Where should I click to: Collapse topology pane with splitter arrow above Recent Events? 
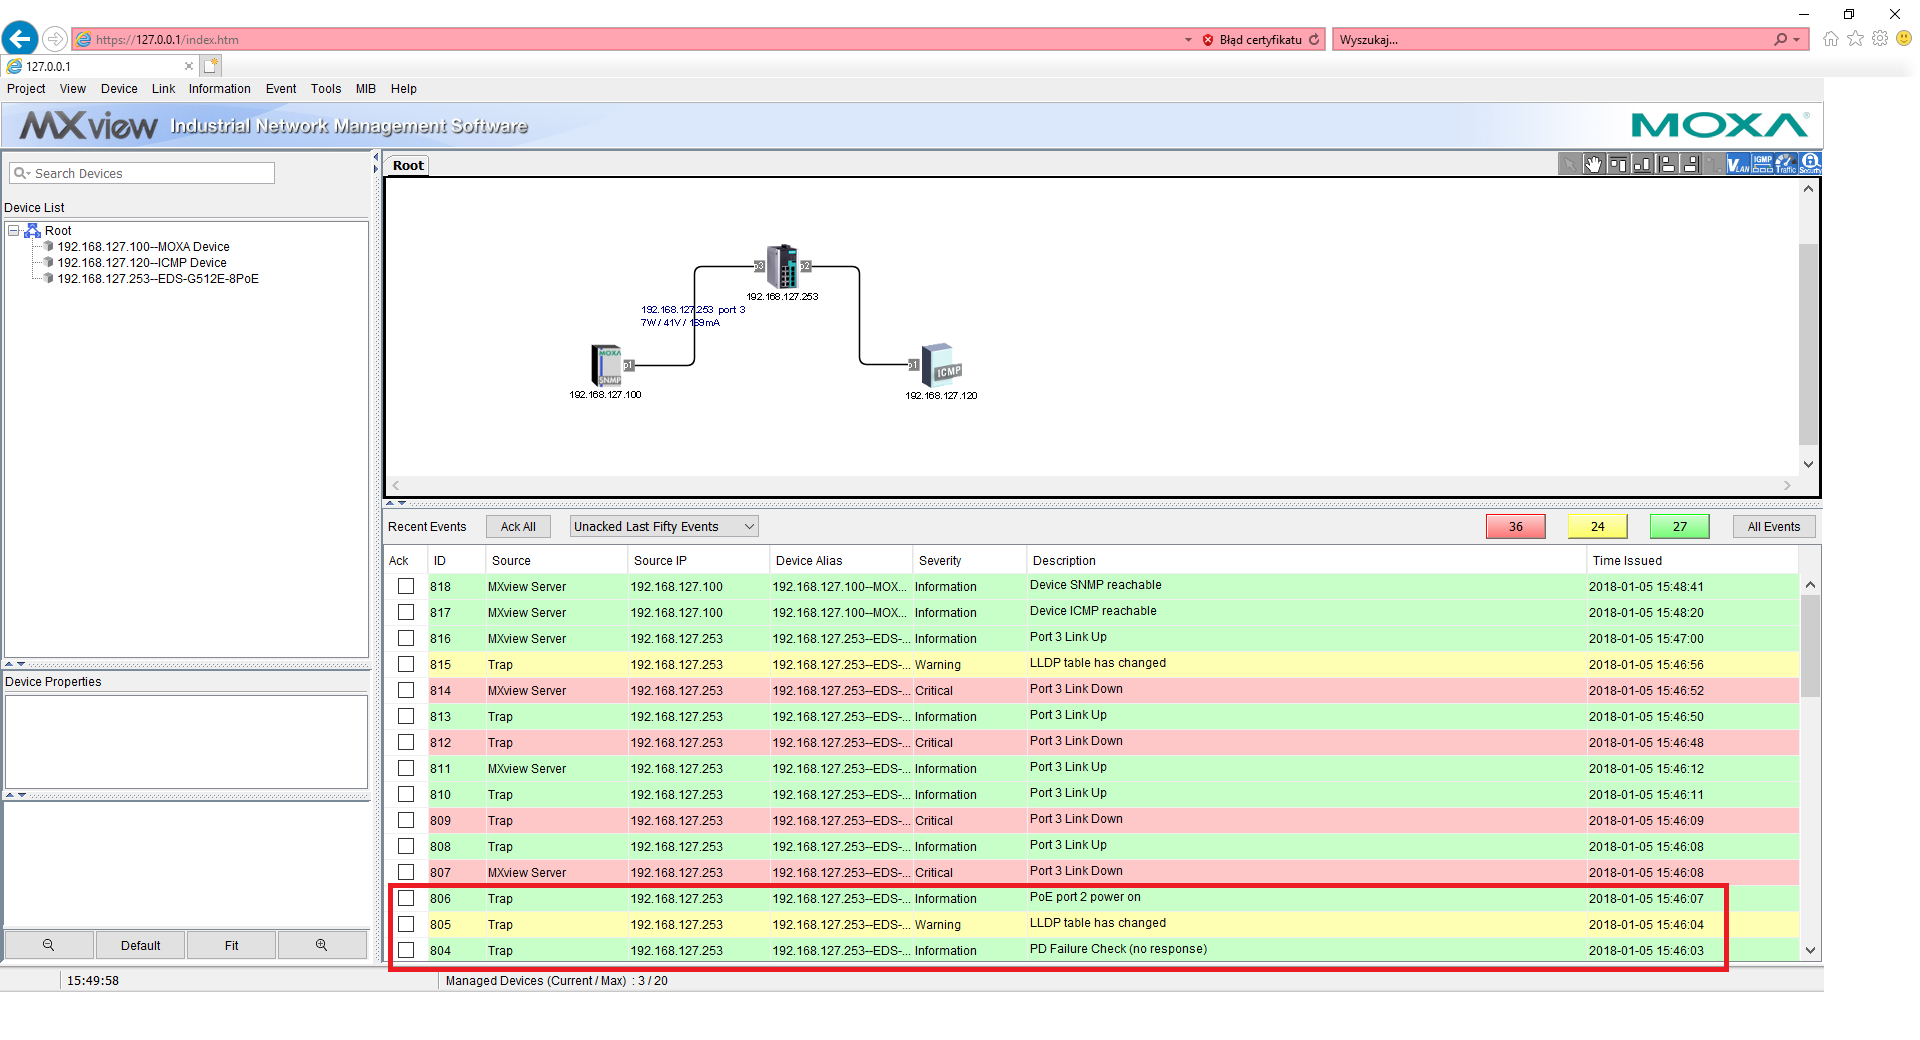point(390,503)
